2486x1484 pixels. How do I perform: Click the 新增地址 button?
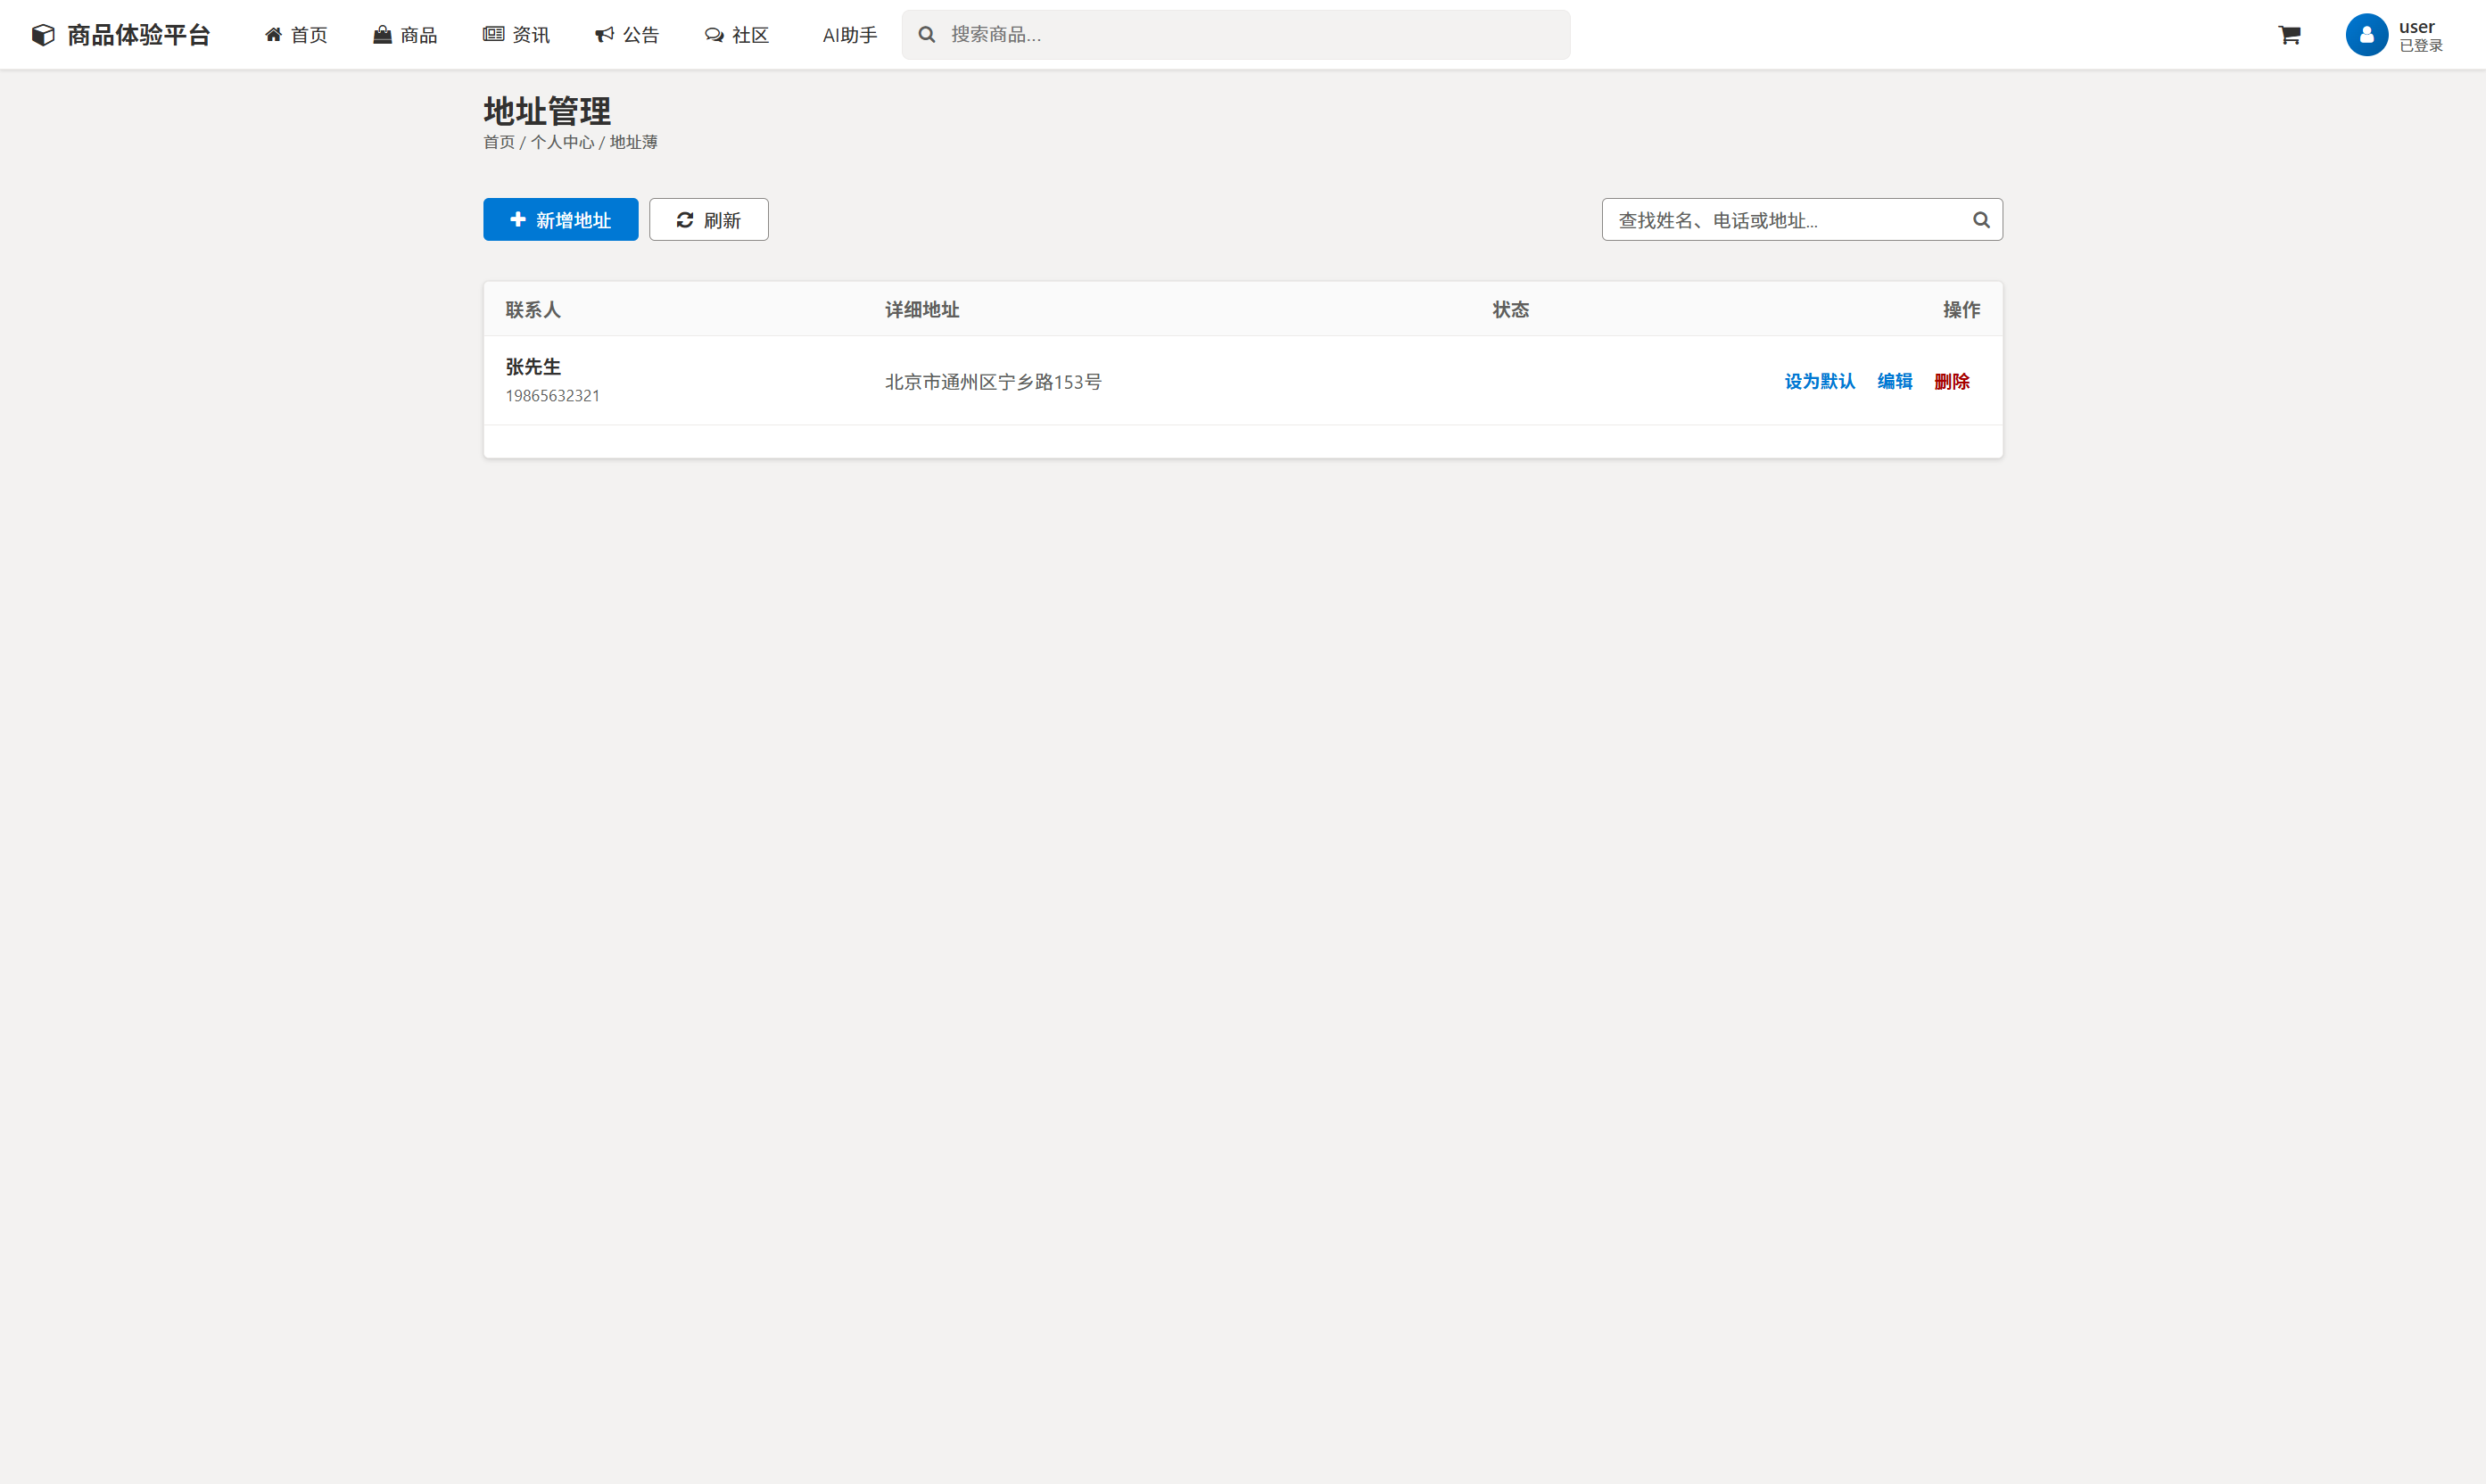point(560,219)
